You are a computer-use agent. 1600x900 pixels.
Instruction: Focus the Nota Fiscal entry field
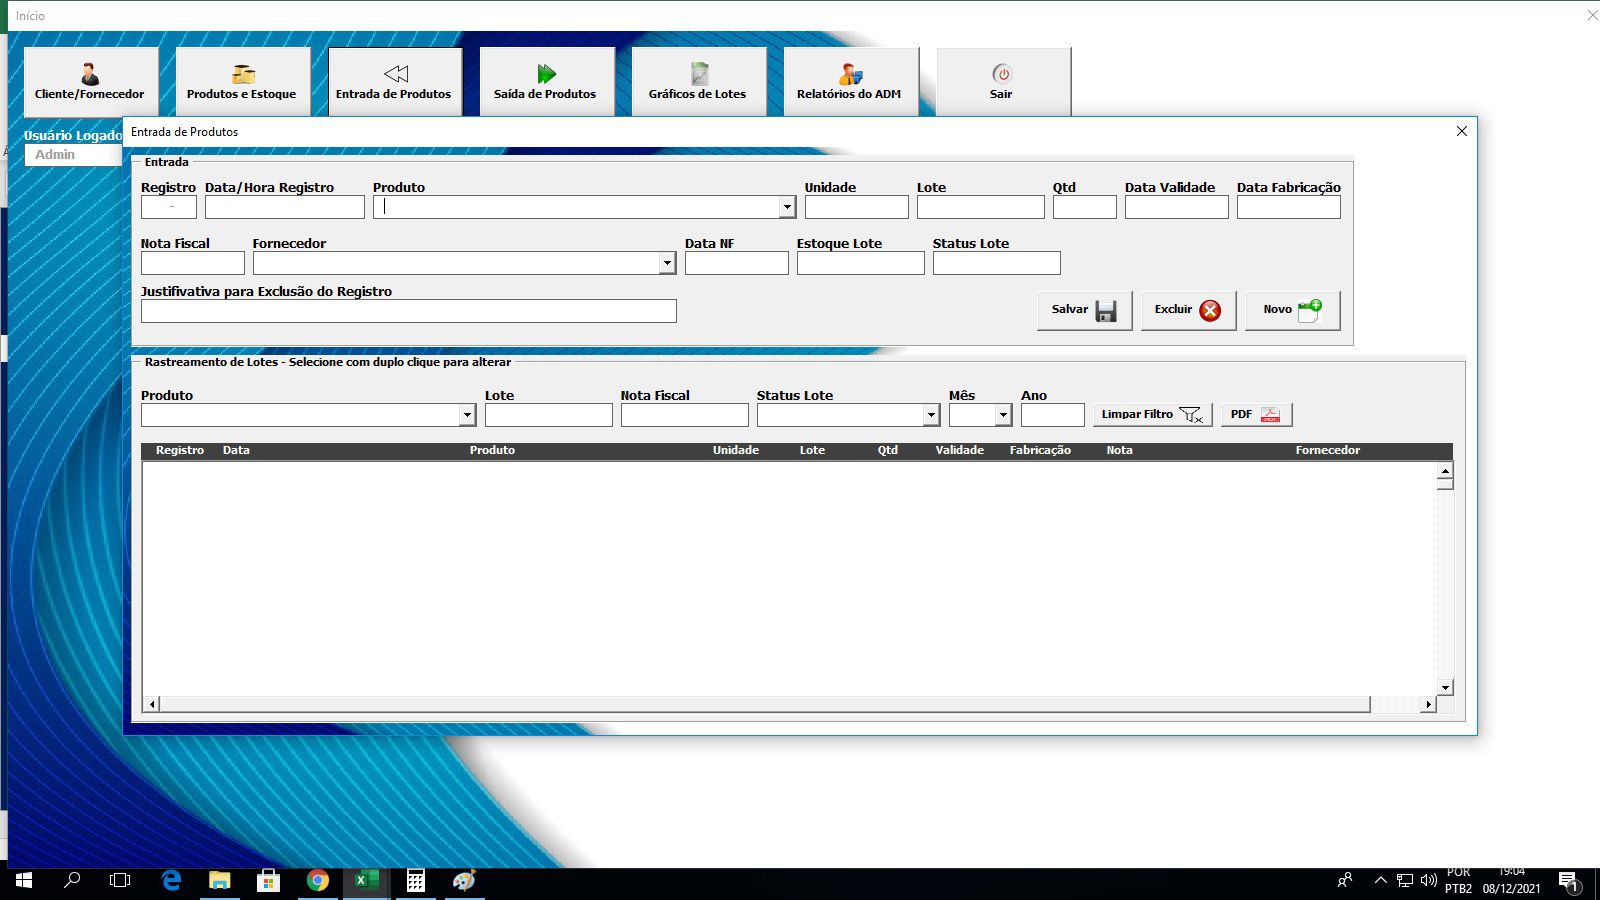192,263
